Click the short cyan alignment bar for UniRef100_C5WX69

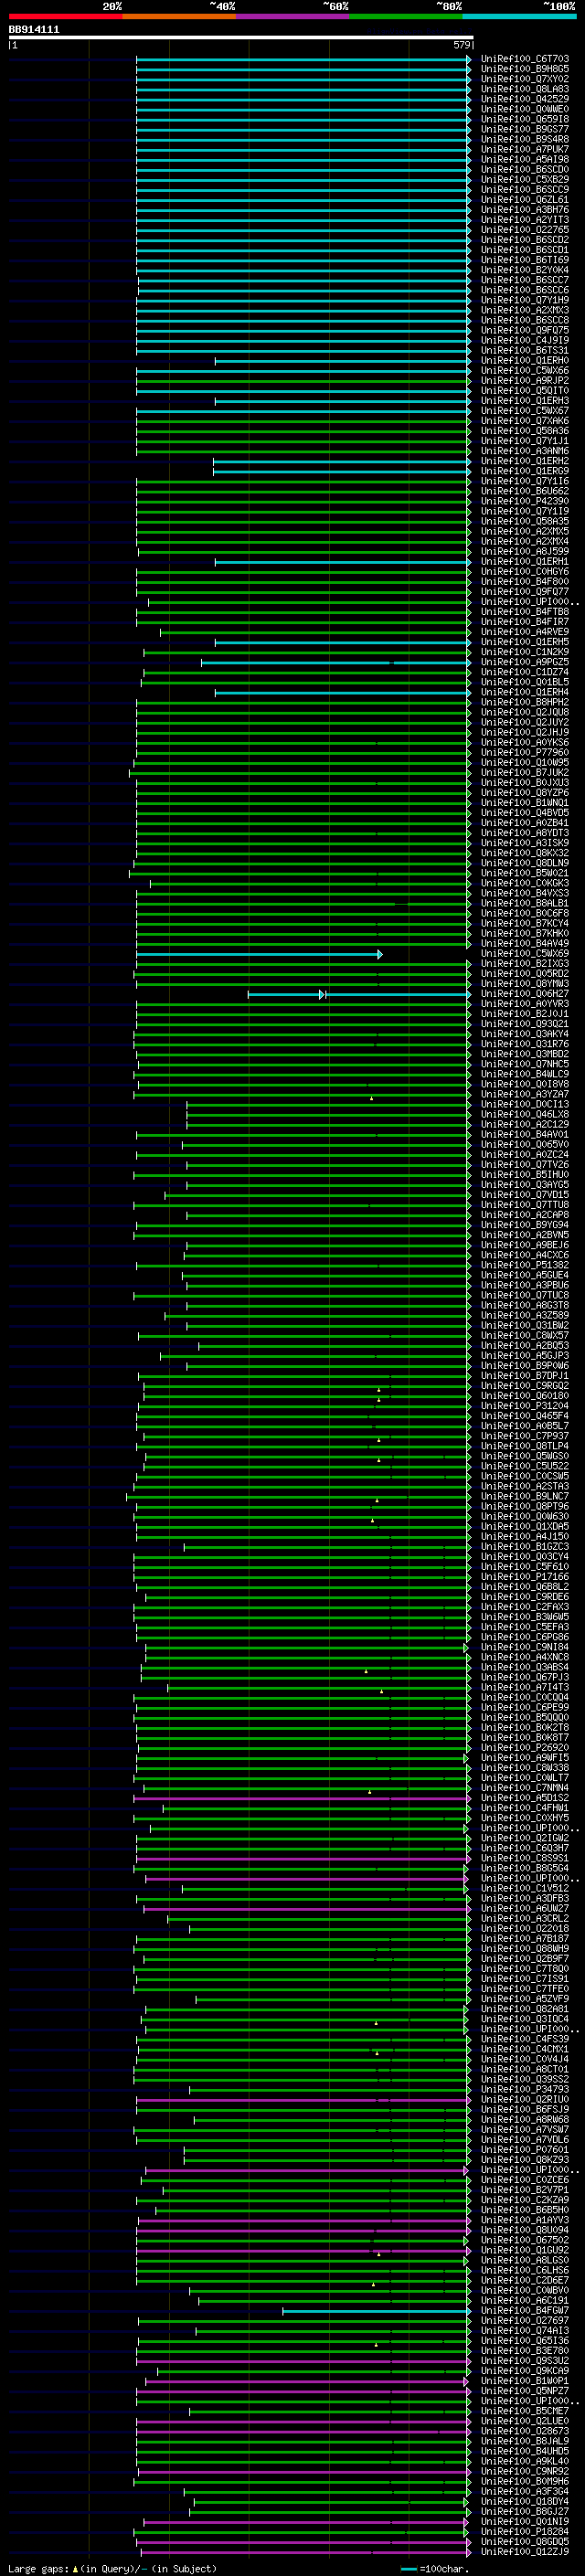[259, 954]
